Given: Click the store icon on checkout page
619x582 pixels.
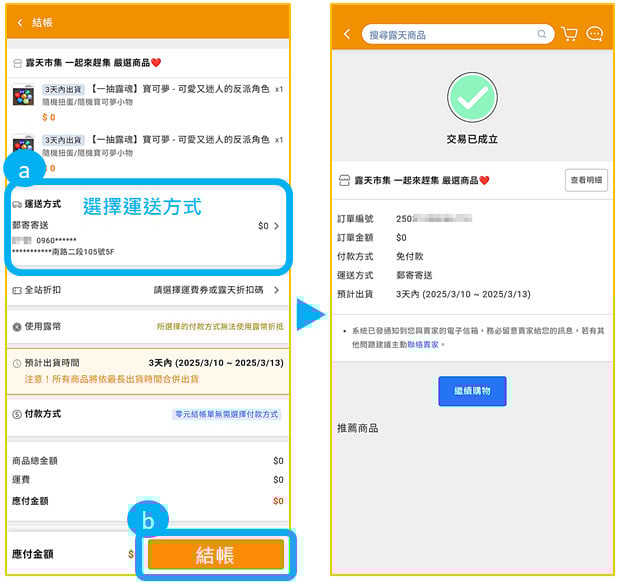Looking at the screenshot, I should pyautogui.click(x=16, y=62).
